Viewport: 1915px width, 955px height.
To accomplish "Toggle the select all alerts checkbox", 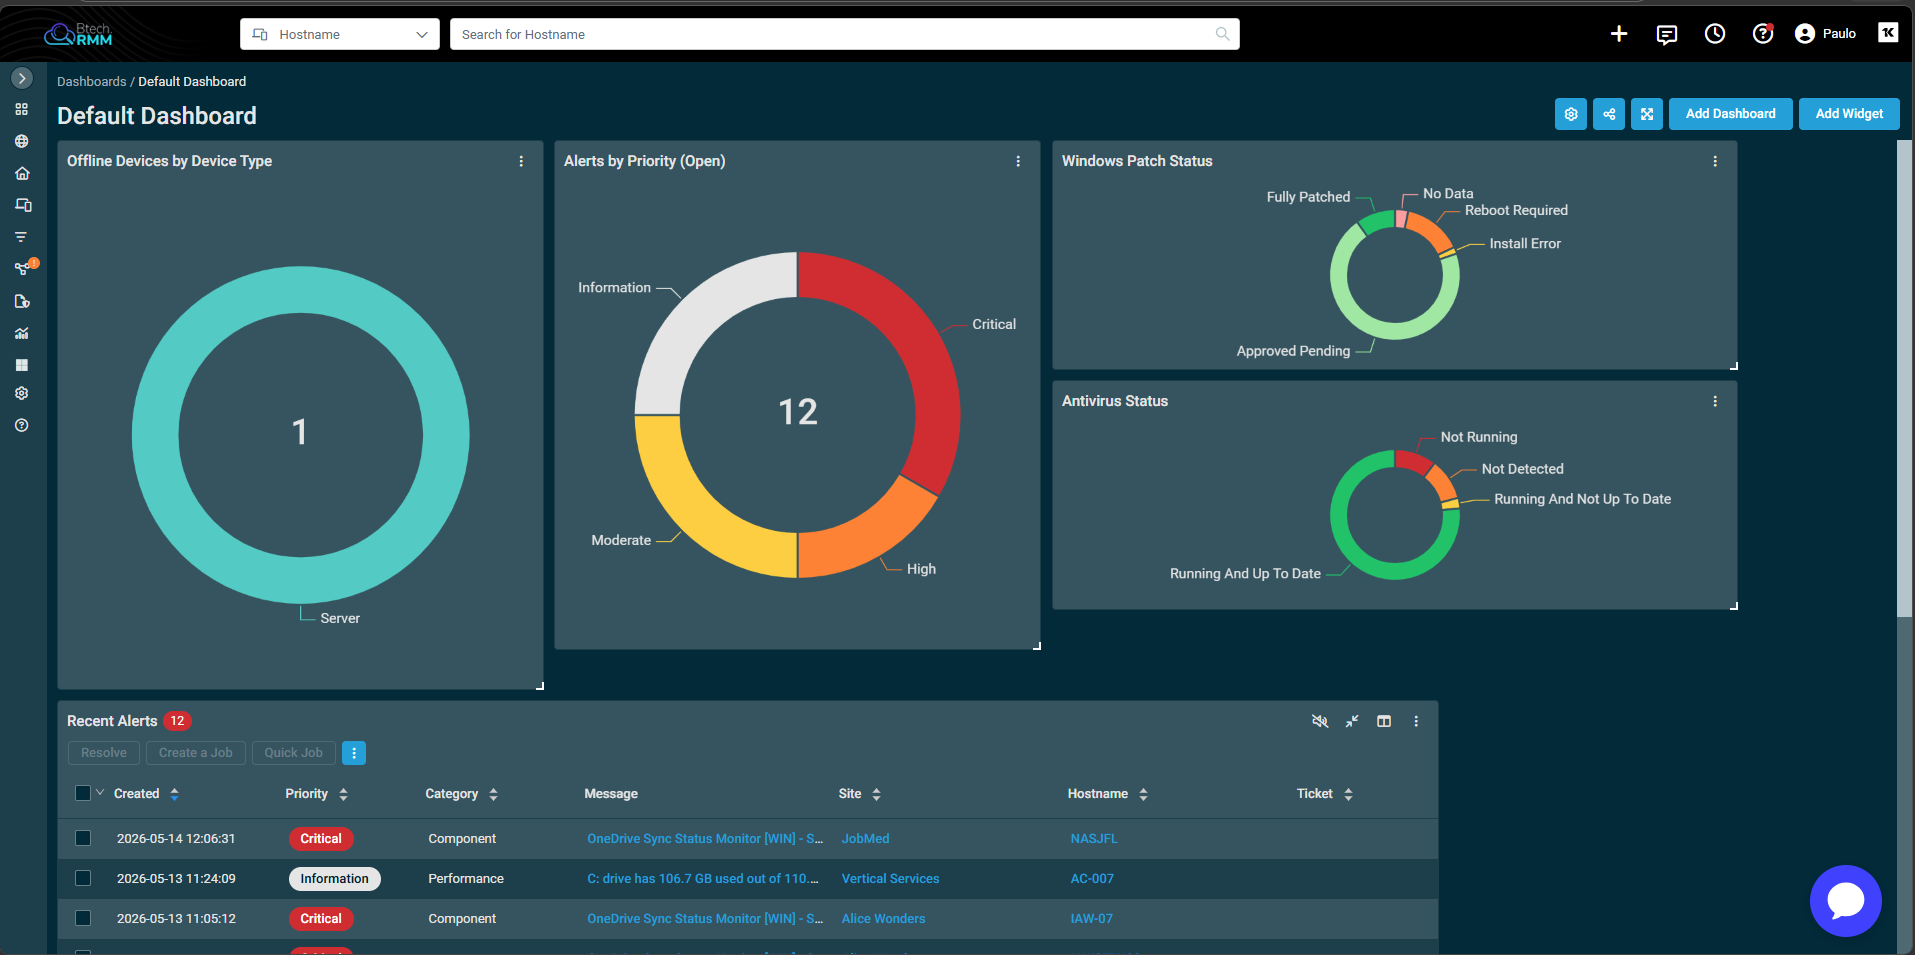I will (83, 793).
